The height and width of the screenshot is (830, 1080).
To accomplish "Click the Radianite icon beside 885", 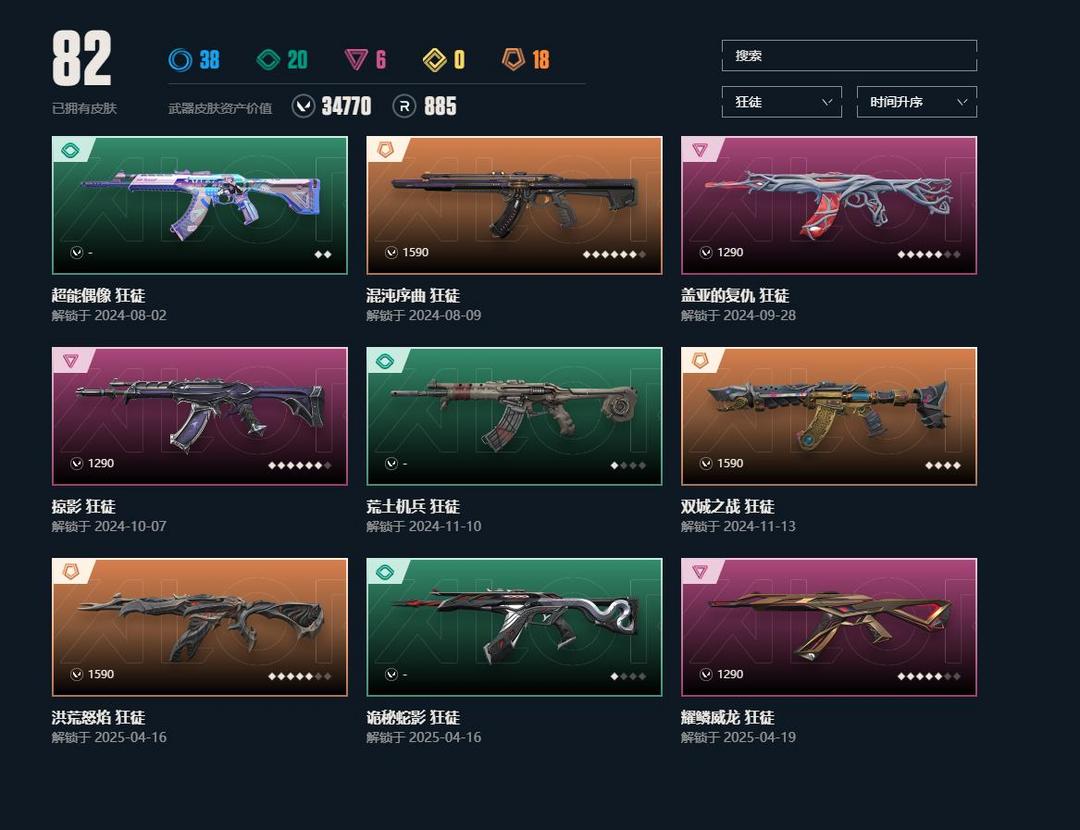I will (x=404, y=106).
